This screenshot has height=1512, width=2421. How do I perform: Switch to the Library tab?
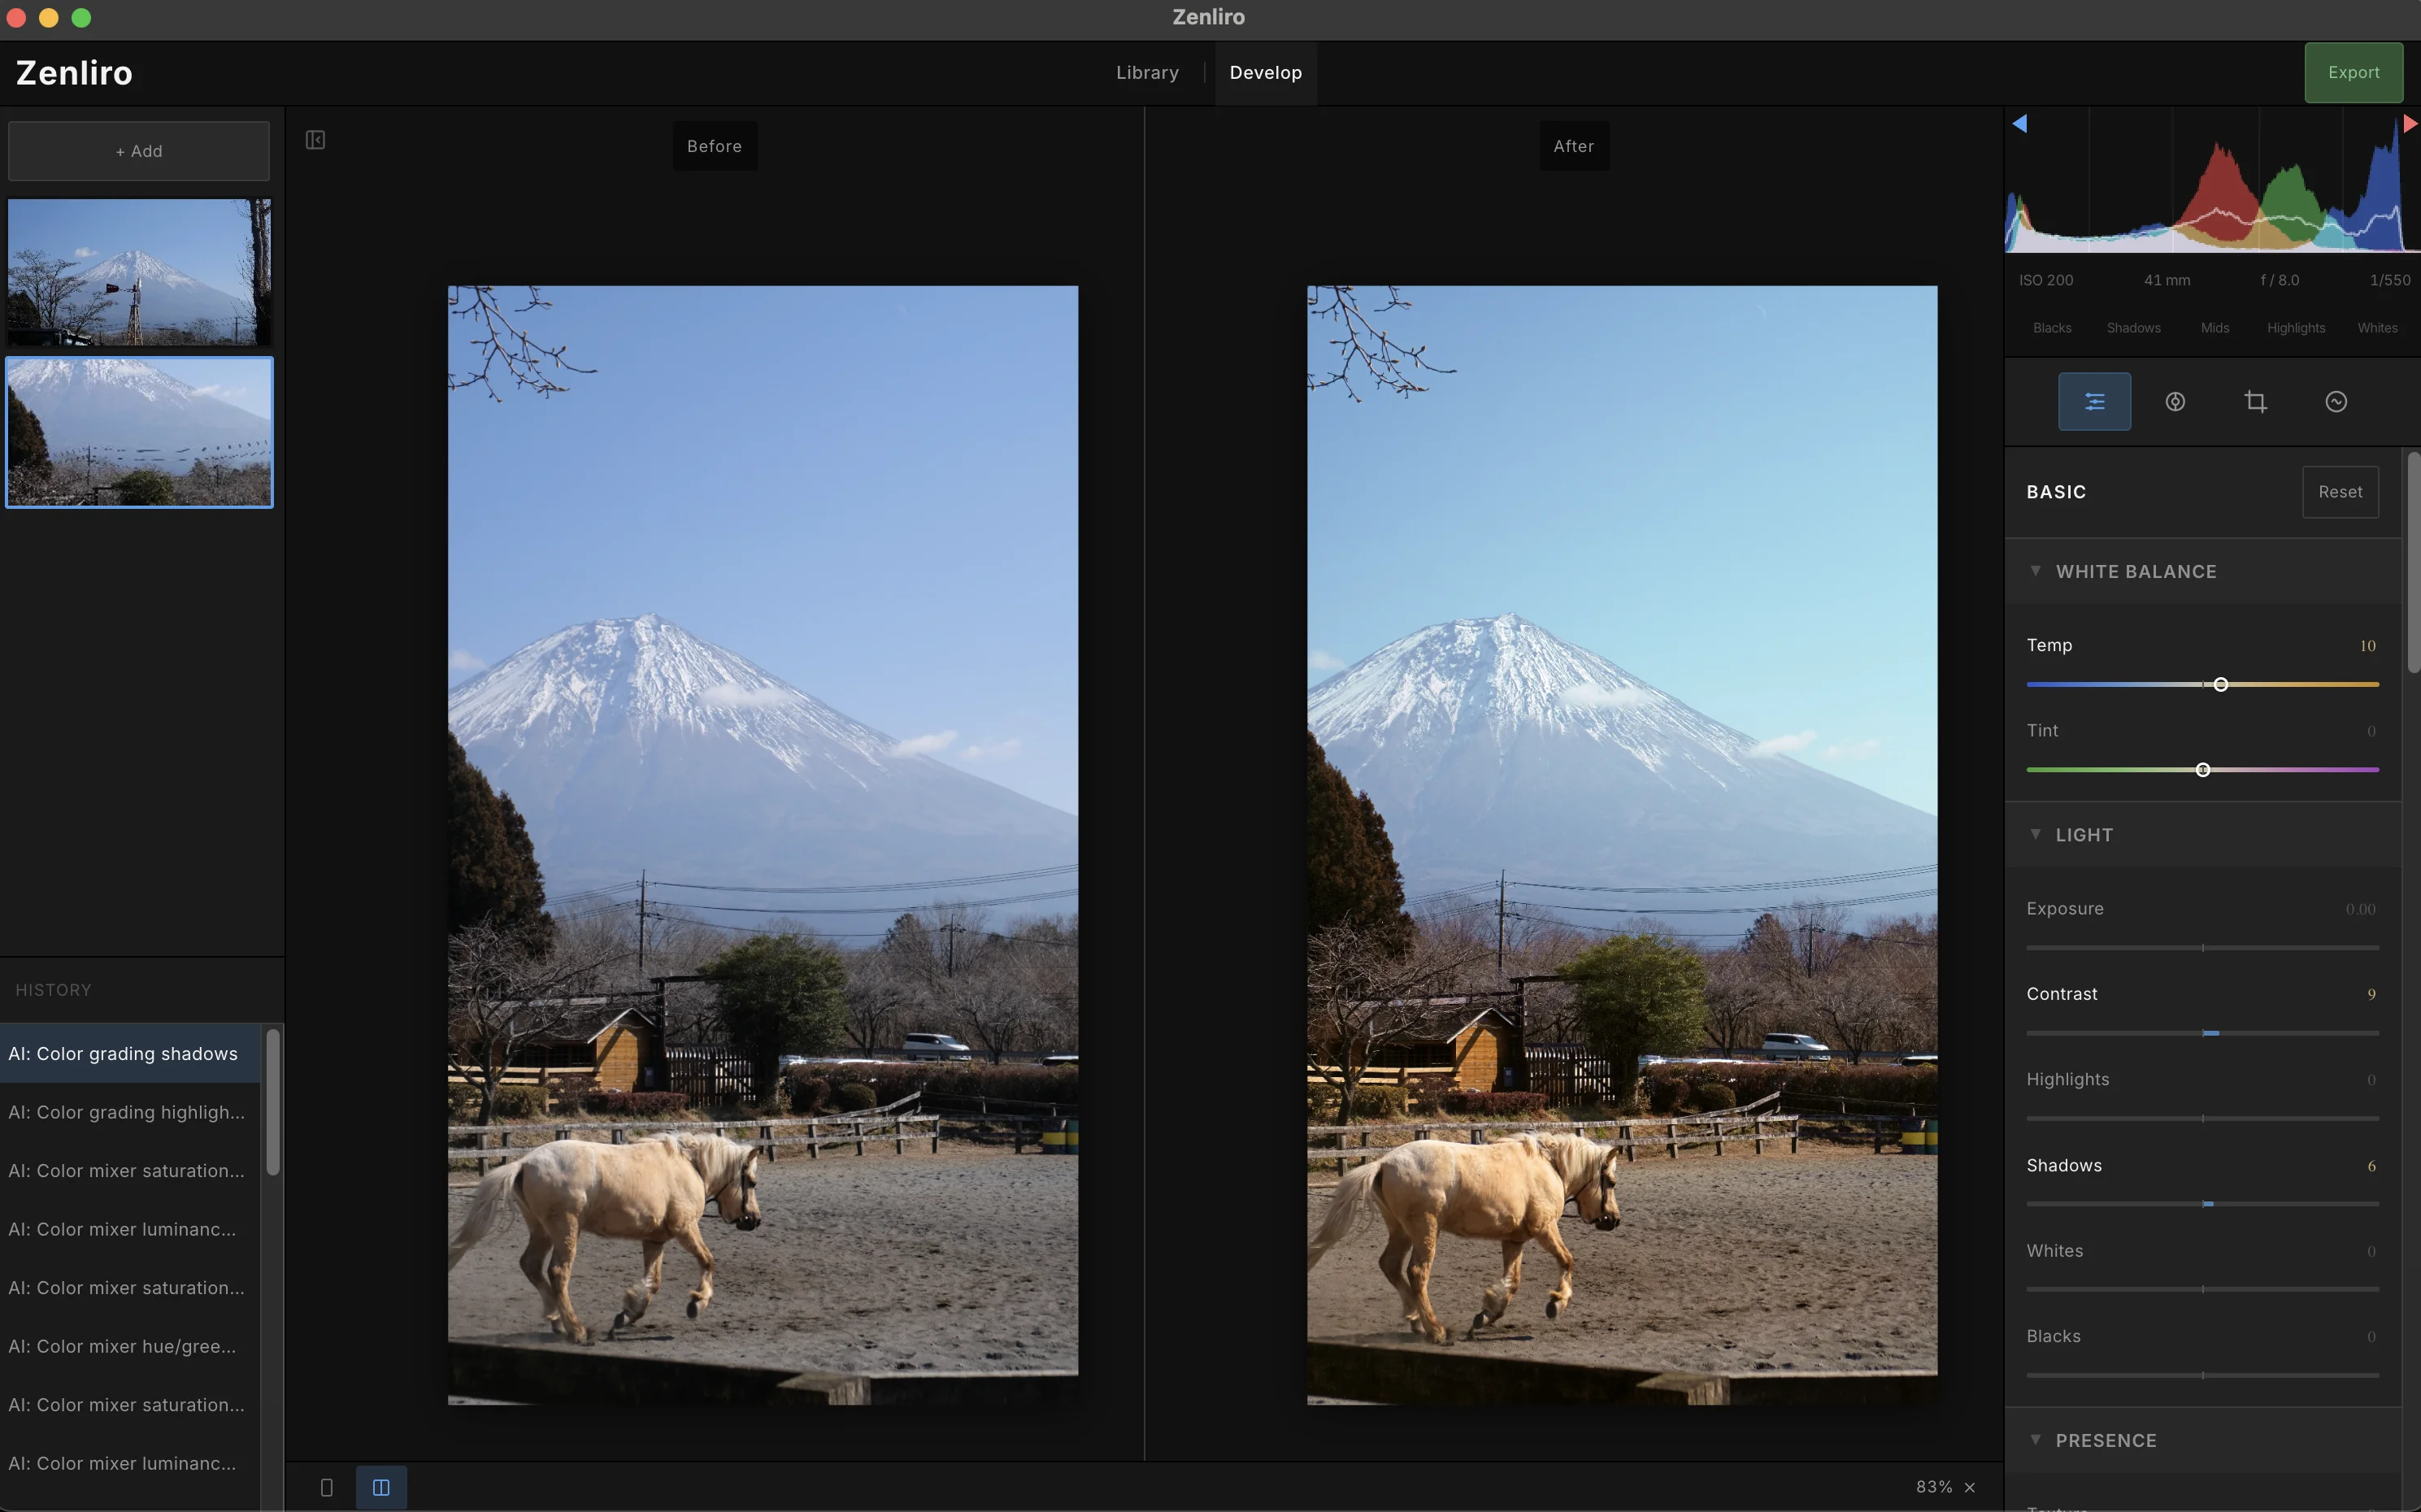[x=1147, y=73]
